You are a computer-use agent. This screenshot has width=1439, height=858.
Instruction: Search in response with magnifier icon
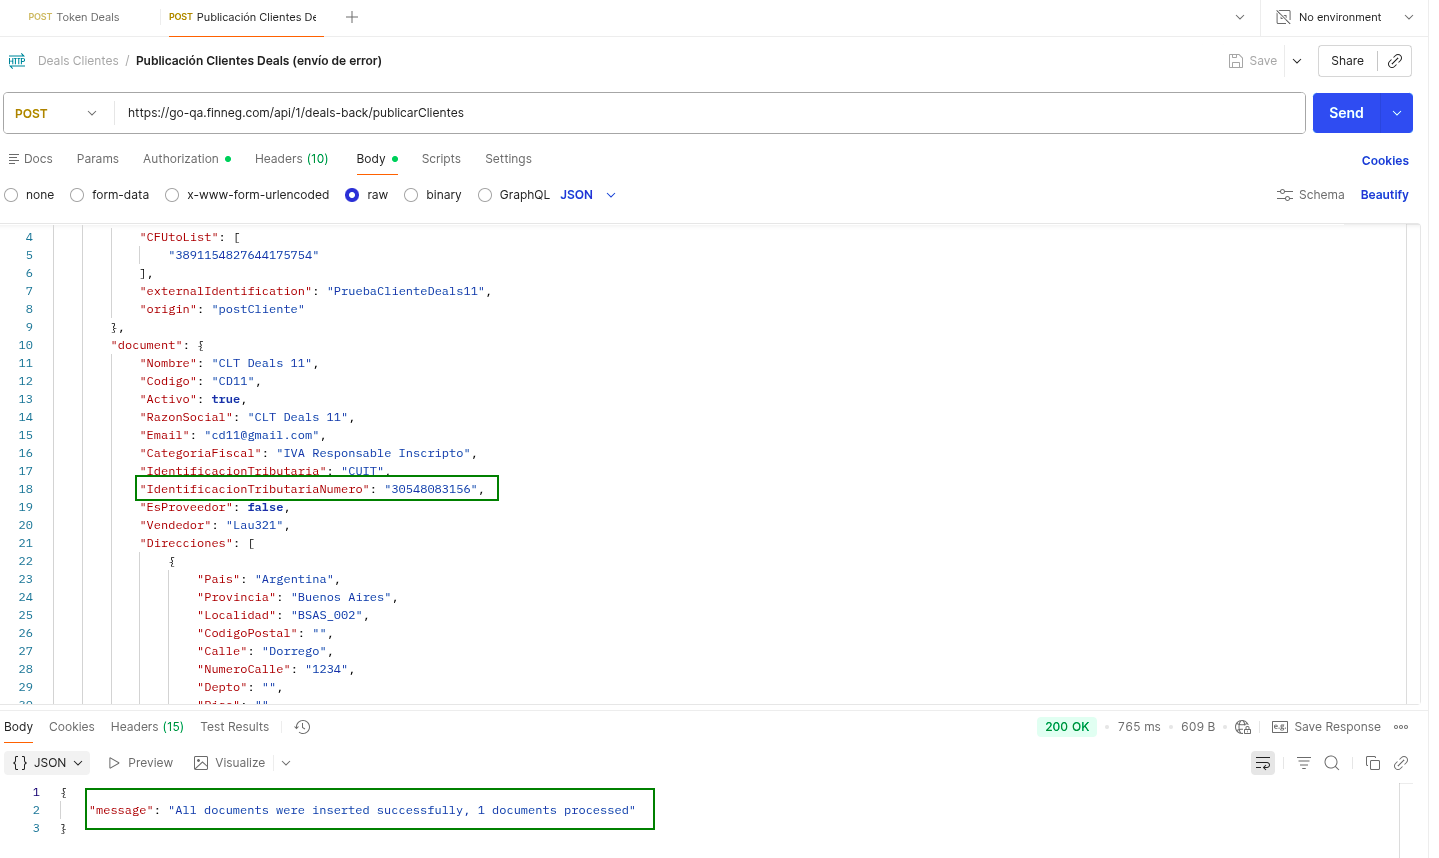pos(1332,763)
